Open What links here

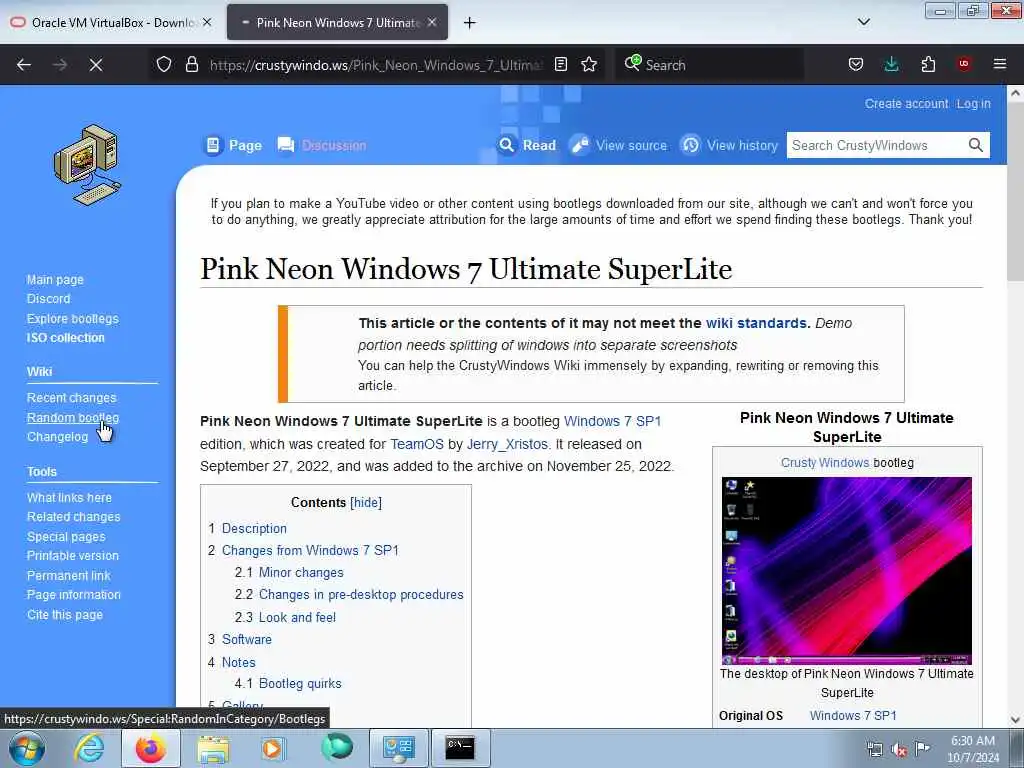pos(69,498)
